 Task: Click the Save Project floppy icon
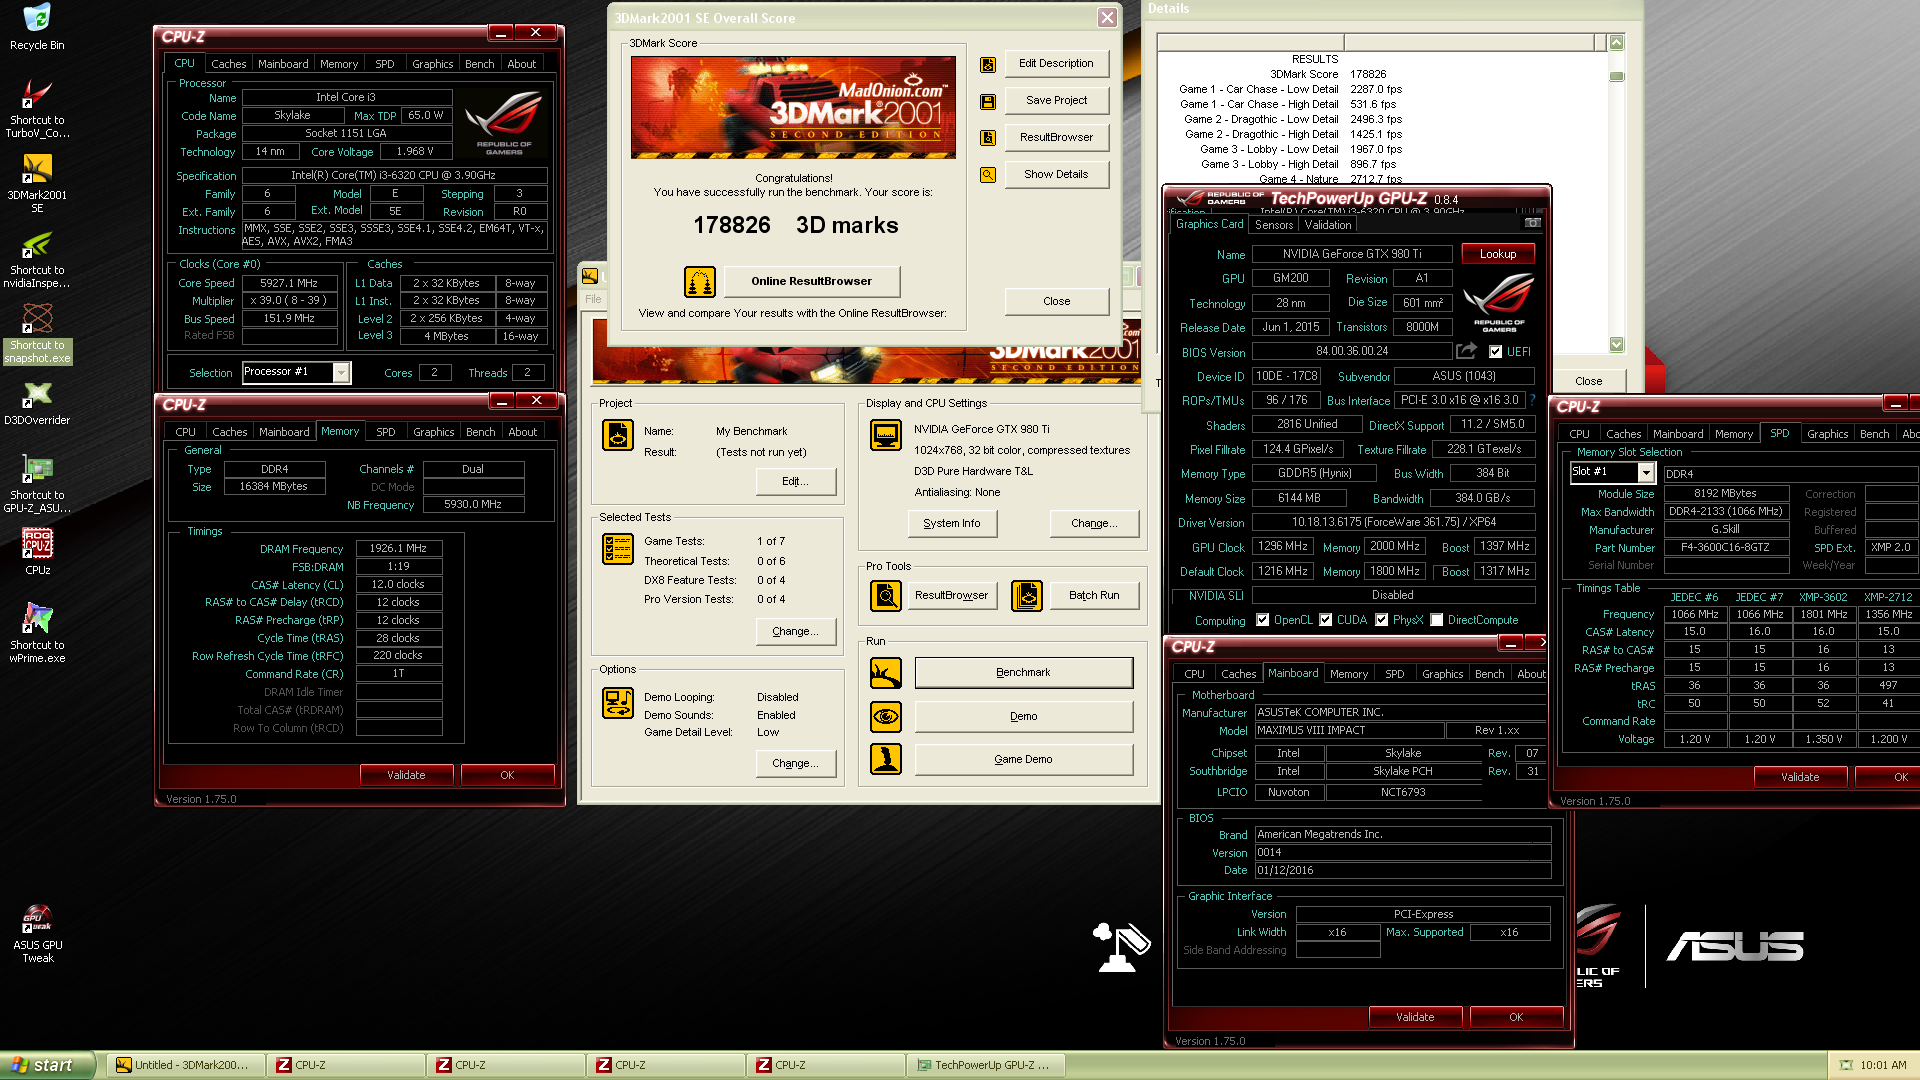pyautogui.click(x=988, y=101)
